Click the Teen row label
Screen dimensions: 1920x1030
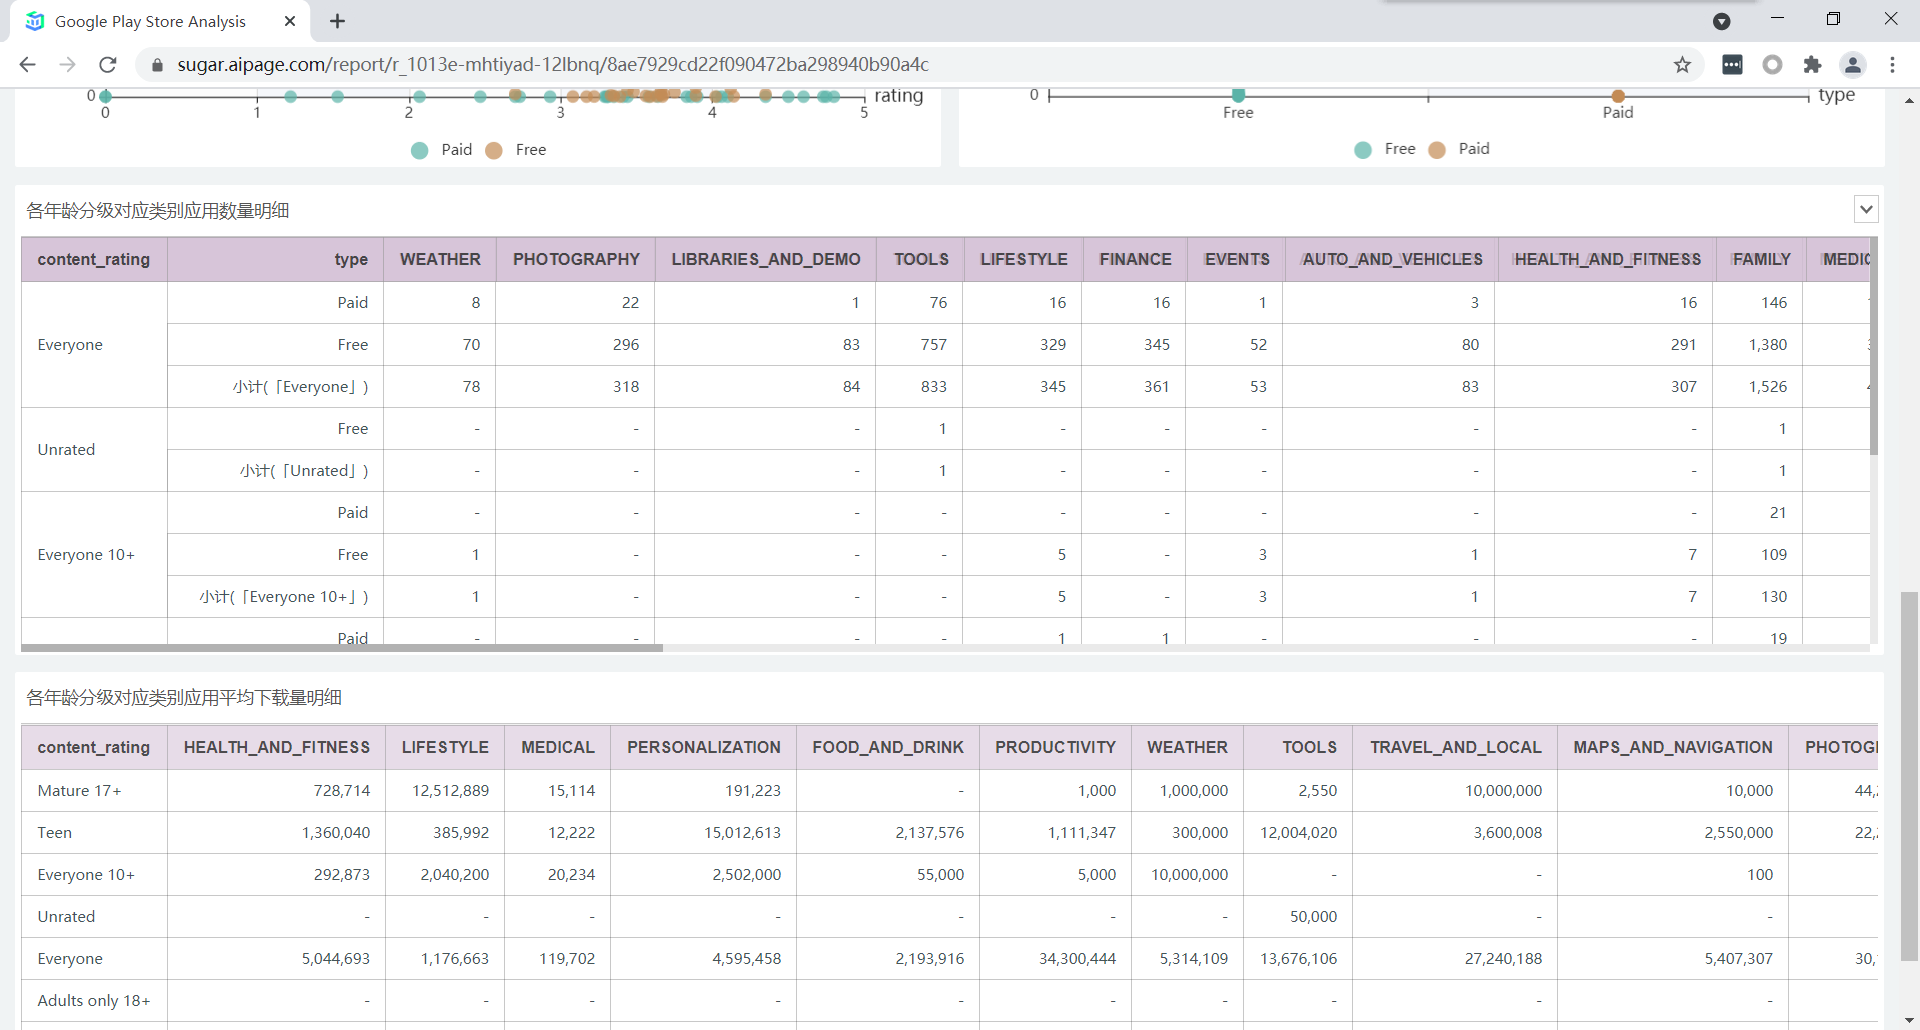pyautogui.click(x=54, y=833)
